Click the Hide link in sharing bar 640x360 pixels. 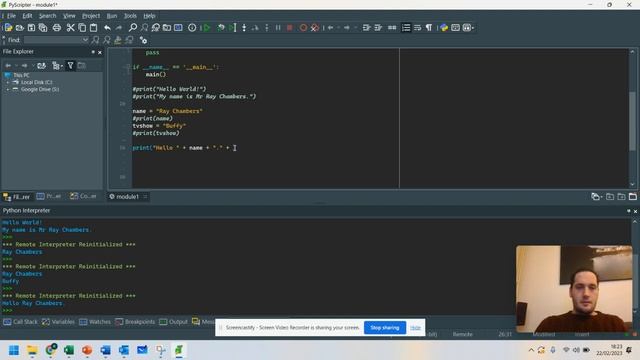(415, 328)
